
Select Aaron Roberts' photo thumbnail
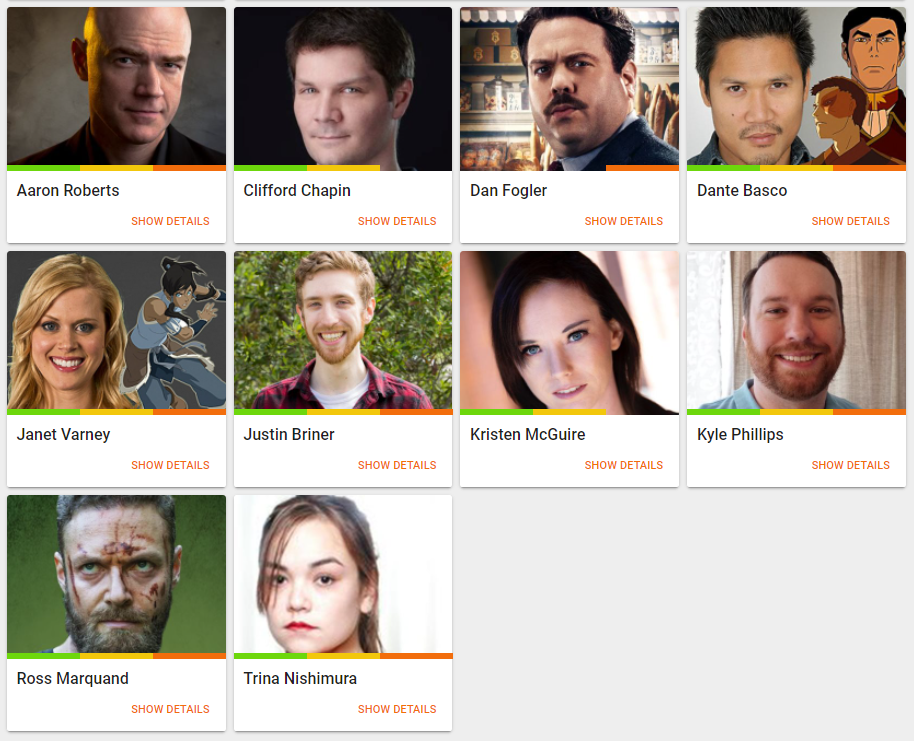[x=117, y=86]
